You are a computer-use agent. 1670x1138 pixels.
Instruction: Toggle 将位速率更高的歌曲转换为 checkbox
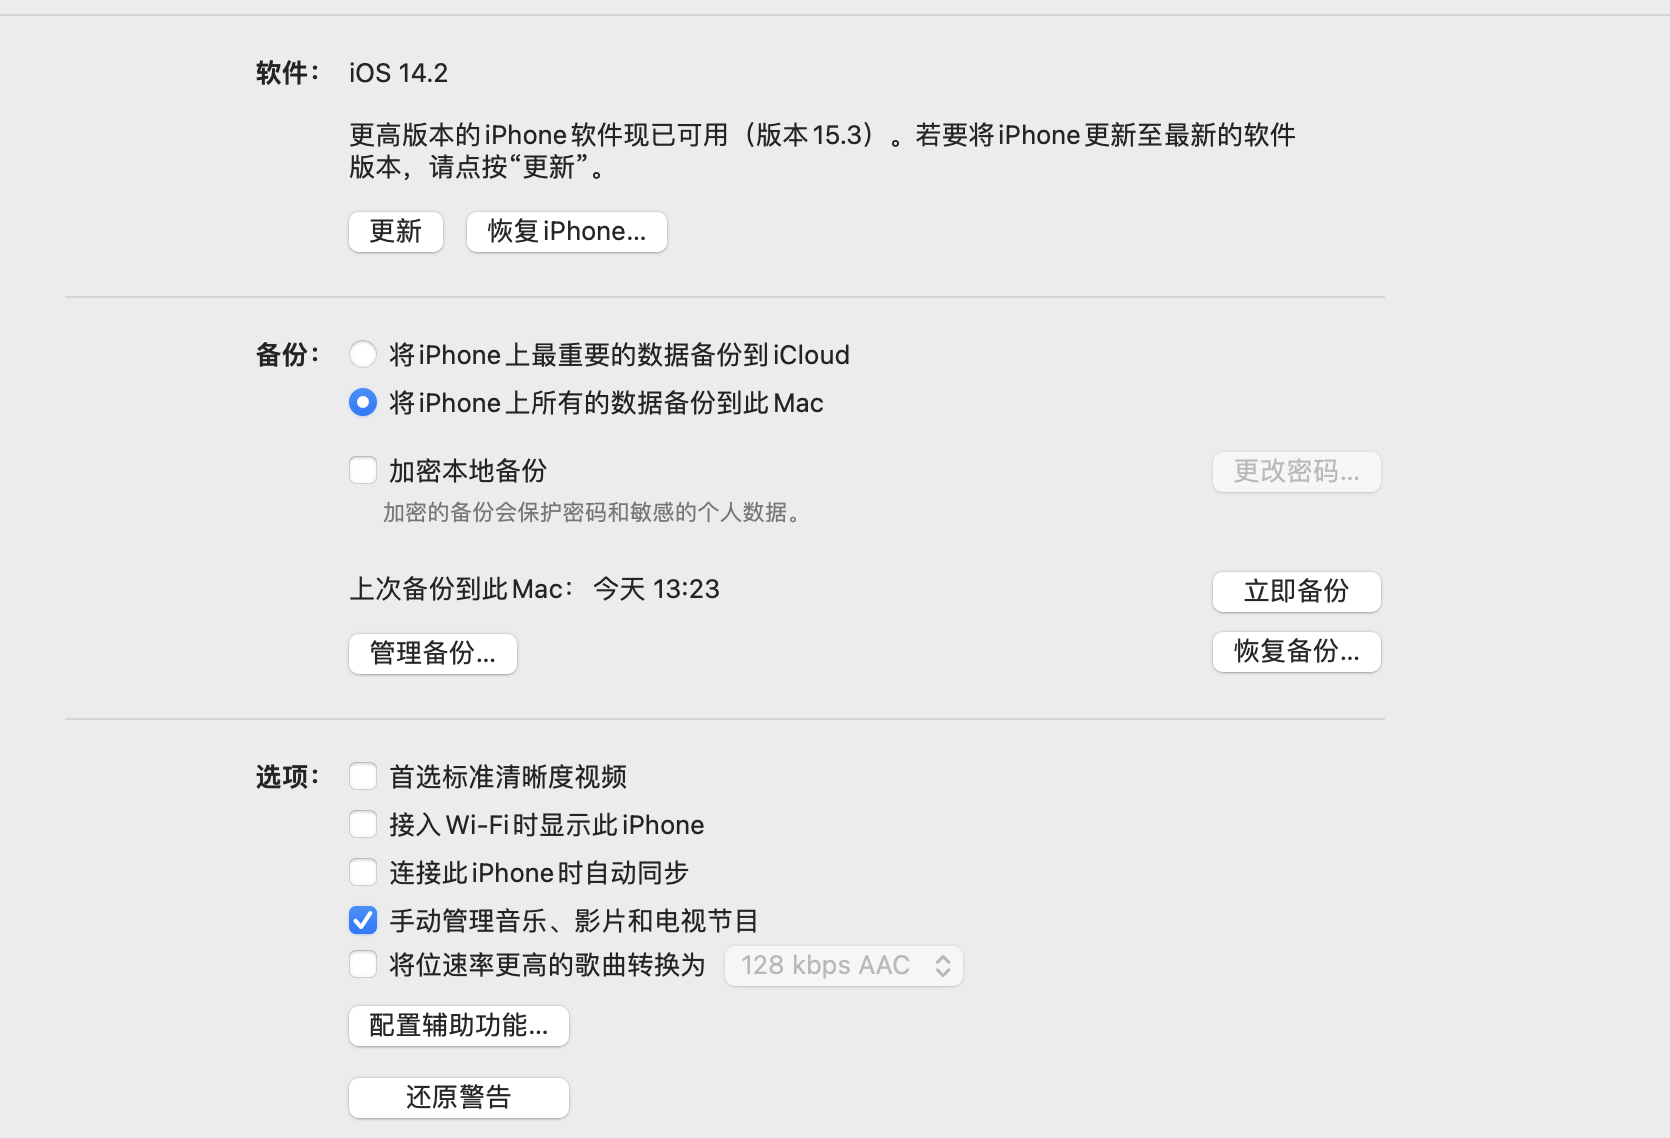click(363, 965)
